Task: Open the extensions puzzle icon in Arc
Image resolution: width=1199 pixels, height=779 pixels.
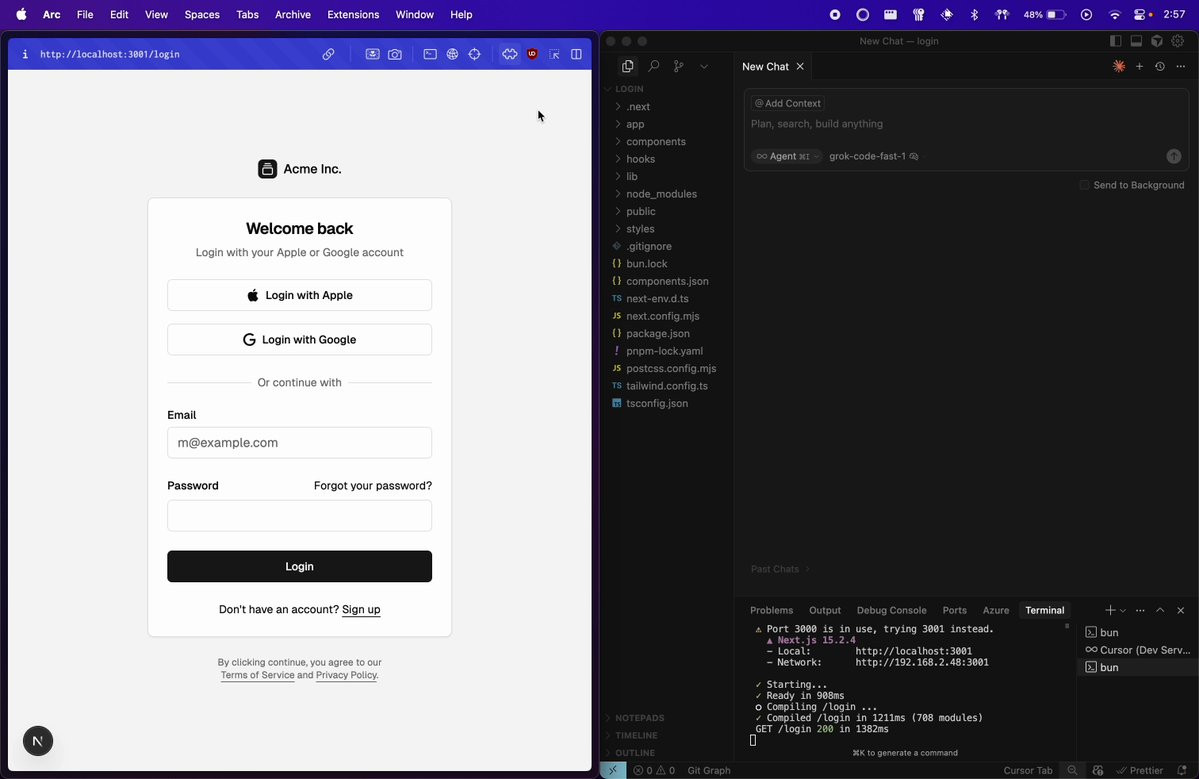Action: 509,54
